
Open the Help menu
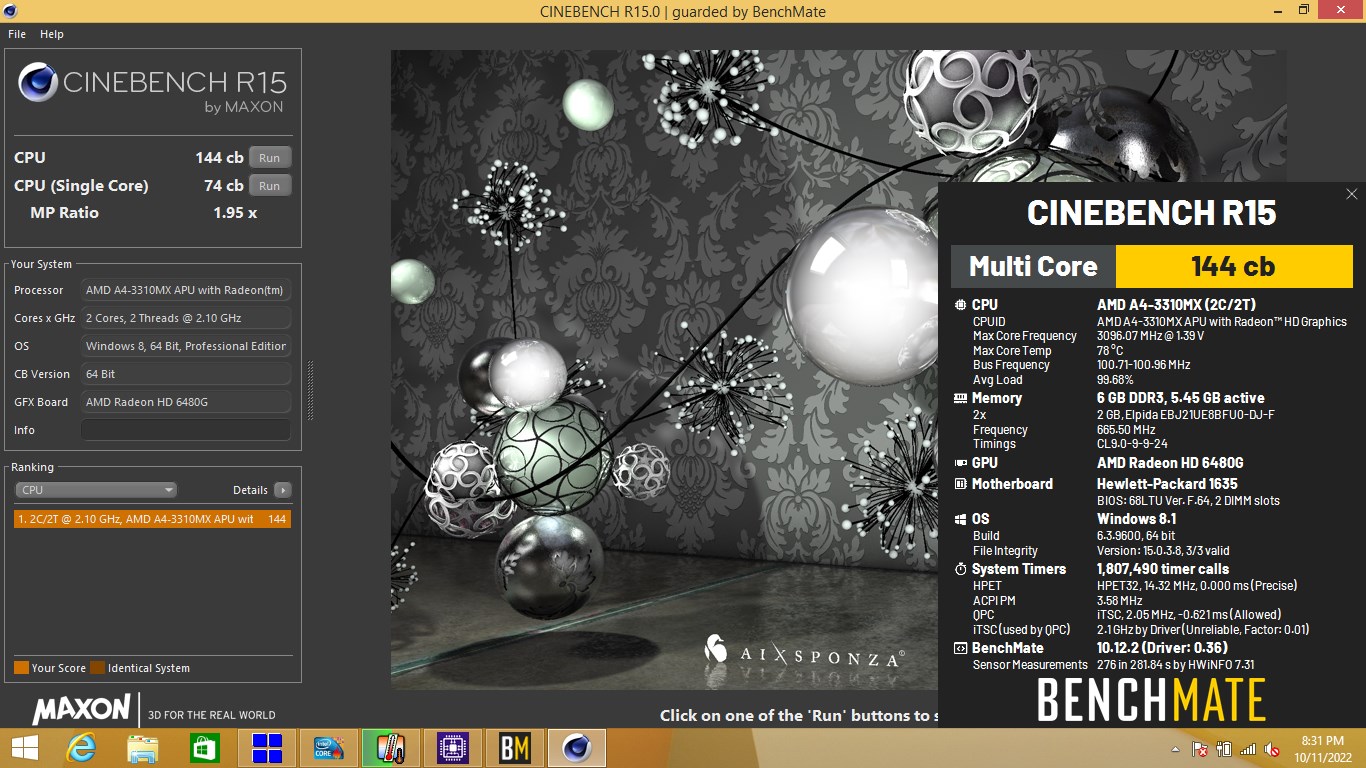point(52,34)
